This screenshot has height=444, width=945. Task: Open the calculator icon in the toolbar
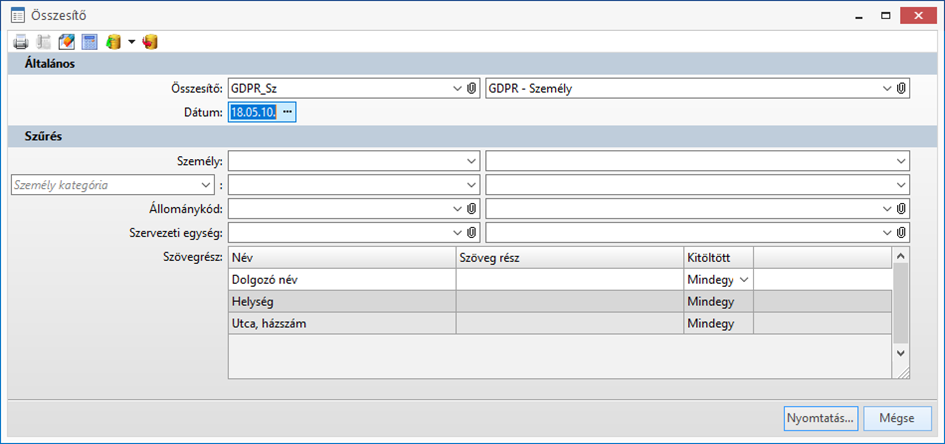click(89, 42)
